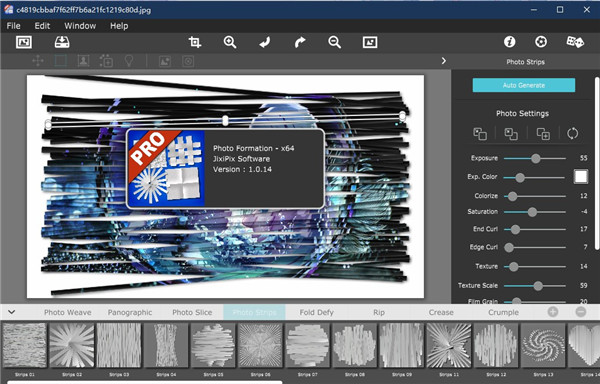Click the Auto Generate button
Image resolution: width=600 pixels, height=384 pixels.
[x=523, y=85]
